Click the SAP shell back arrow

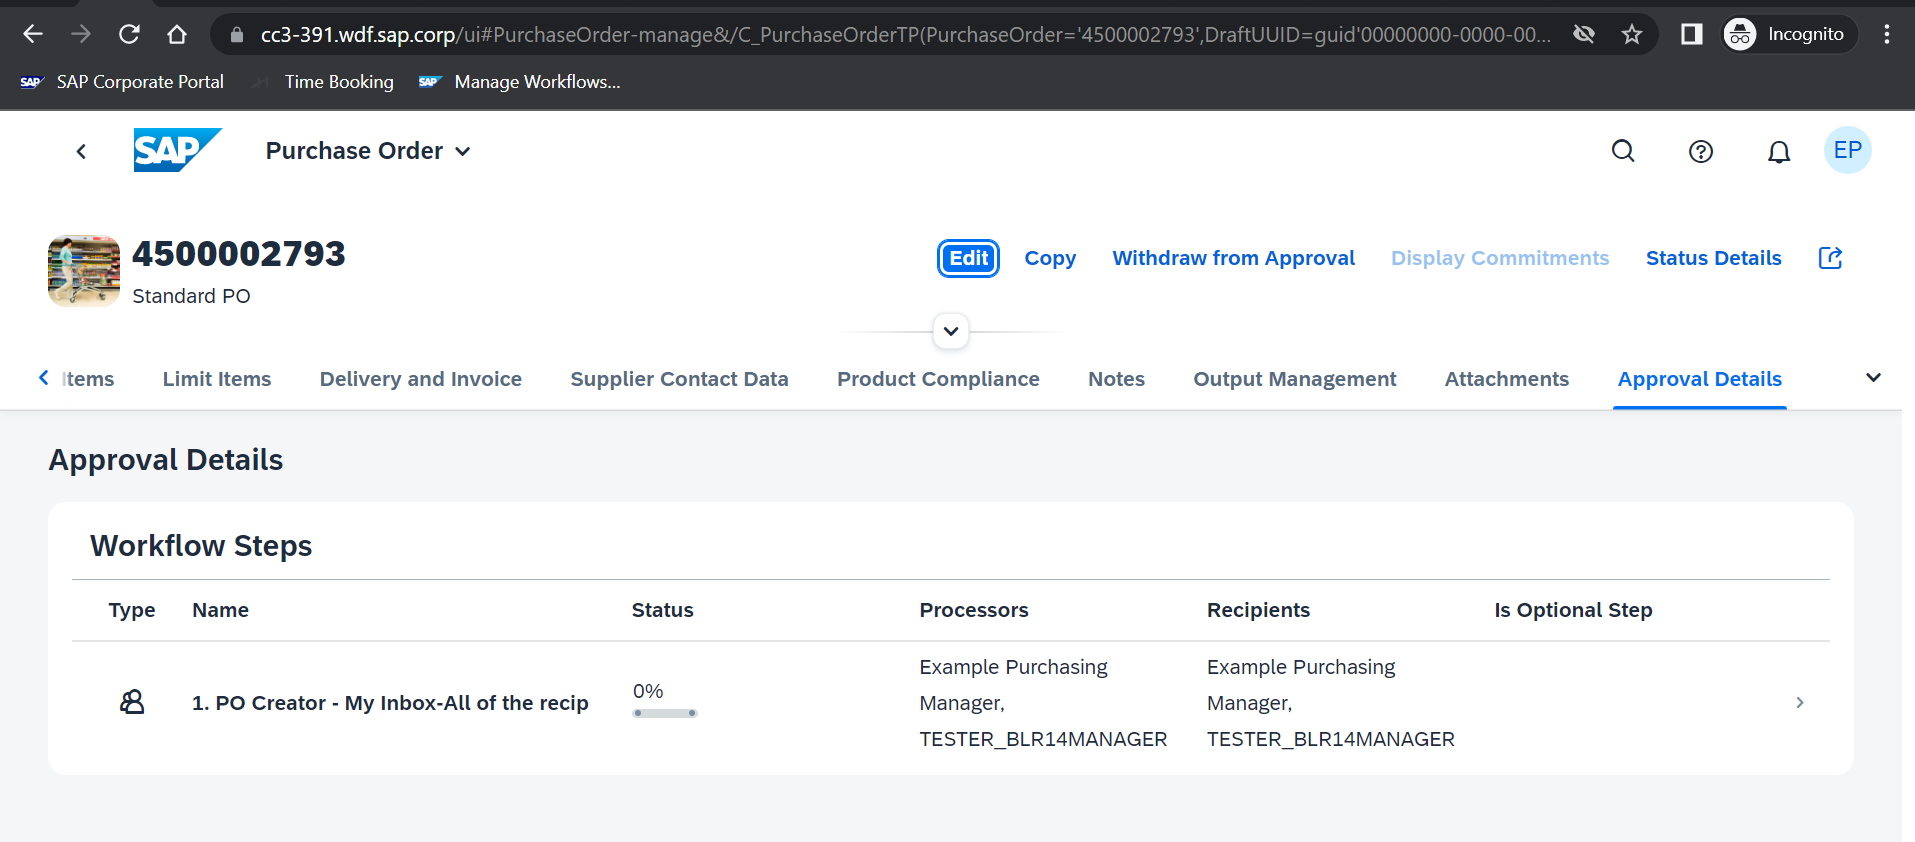(81, 151)
